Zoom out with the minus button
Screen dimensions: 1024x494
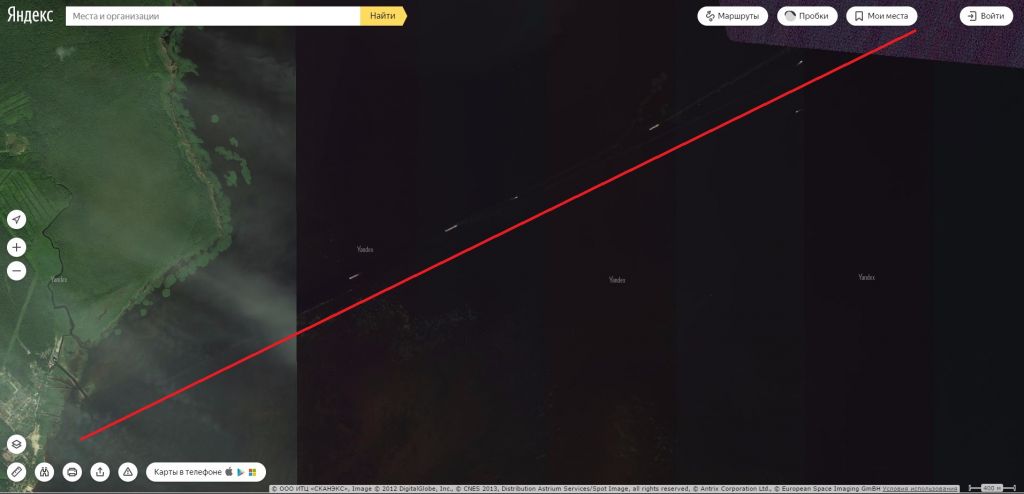(x=16, y=271)
